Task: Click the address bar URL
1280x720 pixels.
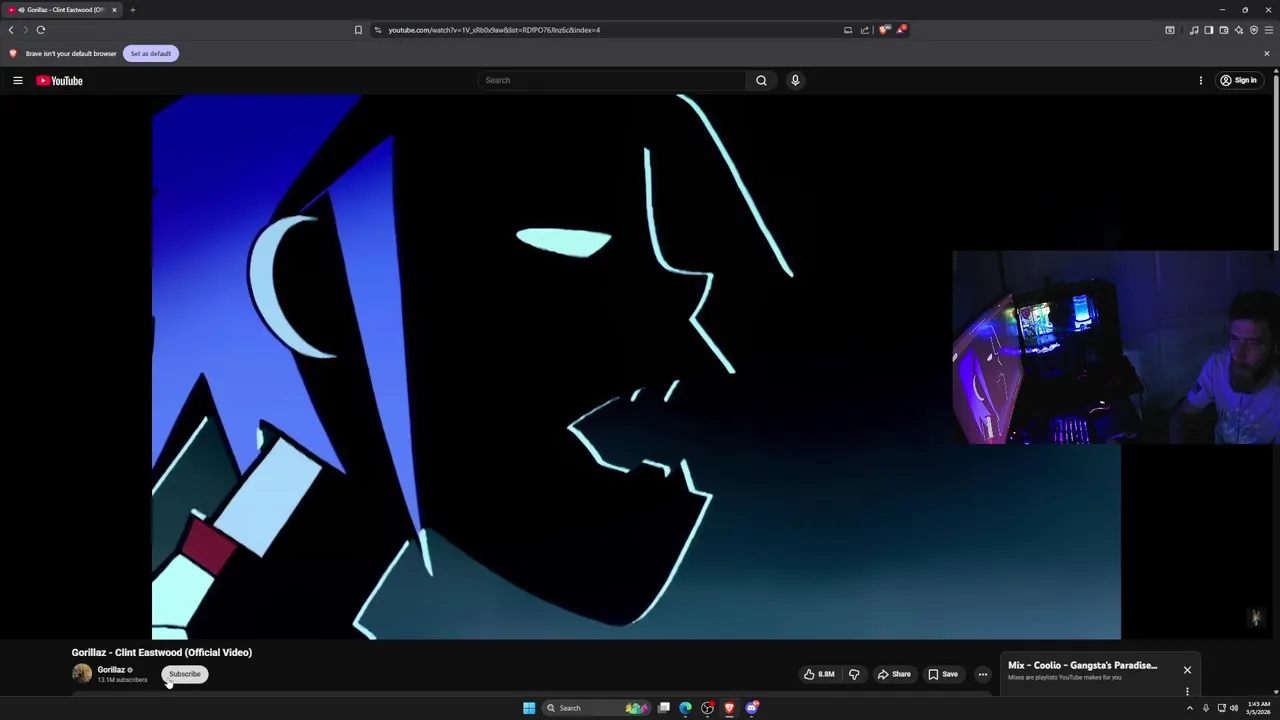Action: pyautogui.click(x=494, y=30)
